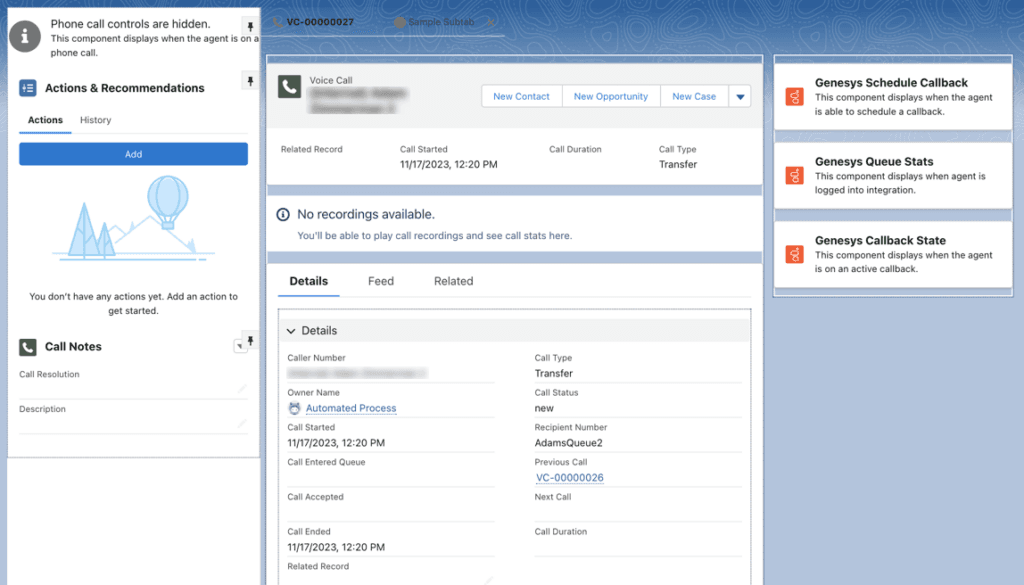Collapse the Details section chevron
The image size is (1024, 585).
click(x=290, y=330)
